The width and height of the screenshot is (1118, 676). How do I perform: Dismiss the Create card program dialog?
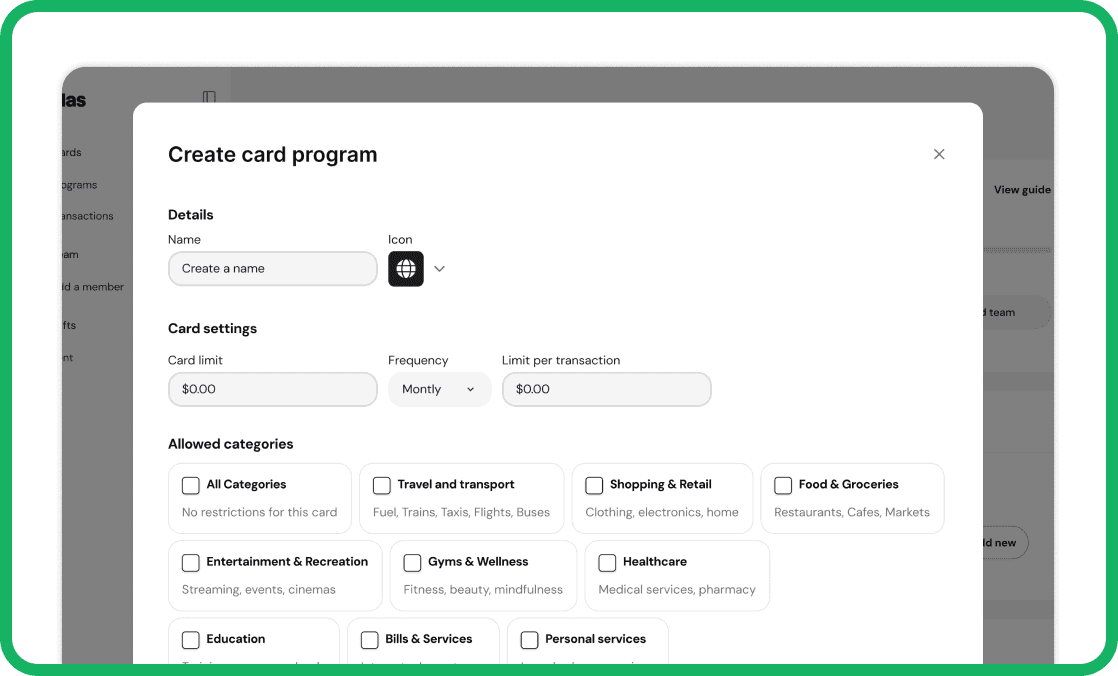(x=938, y=154)
